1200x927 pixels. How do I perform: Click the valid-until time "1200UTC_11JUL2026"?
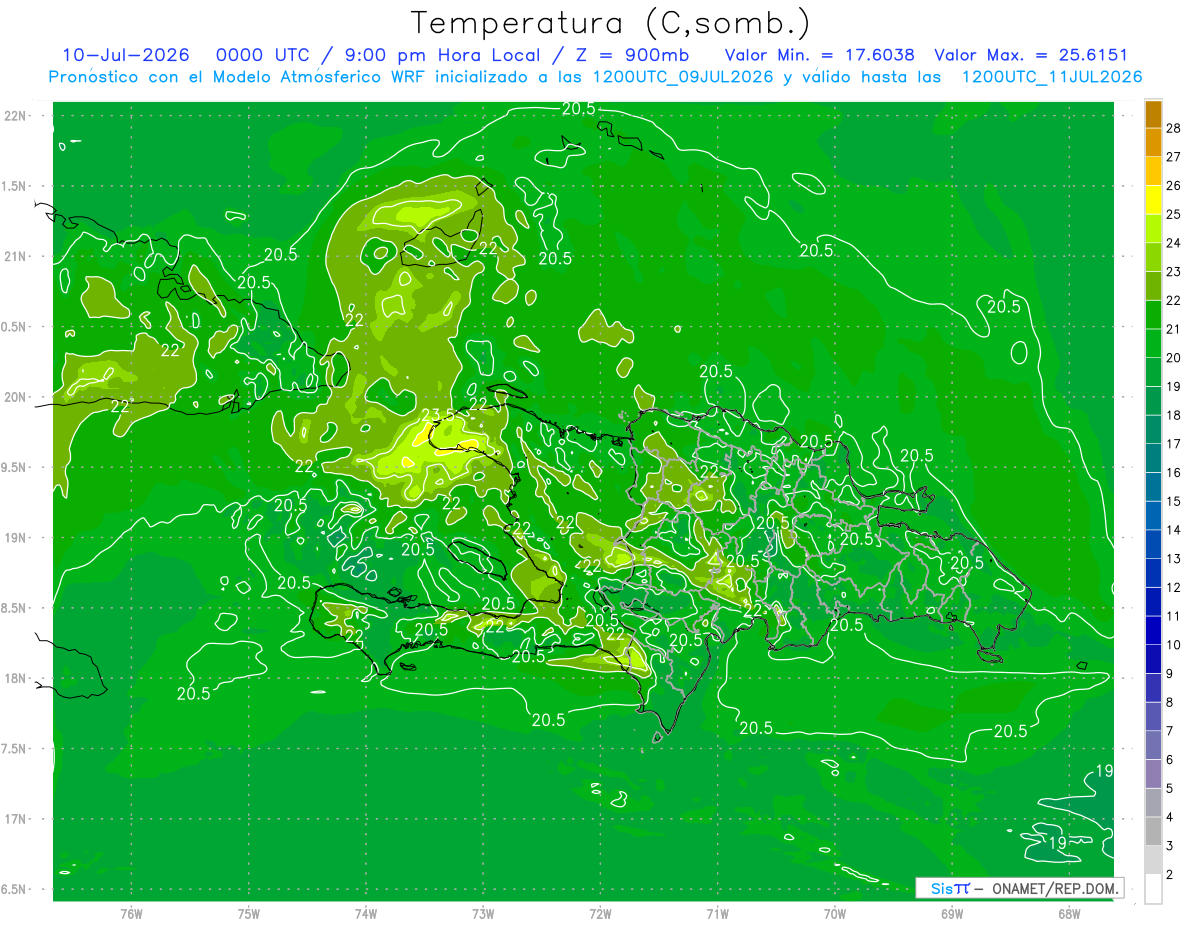(1052, 77)
